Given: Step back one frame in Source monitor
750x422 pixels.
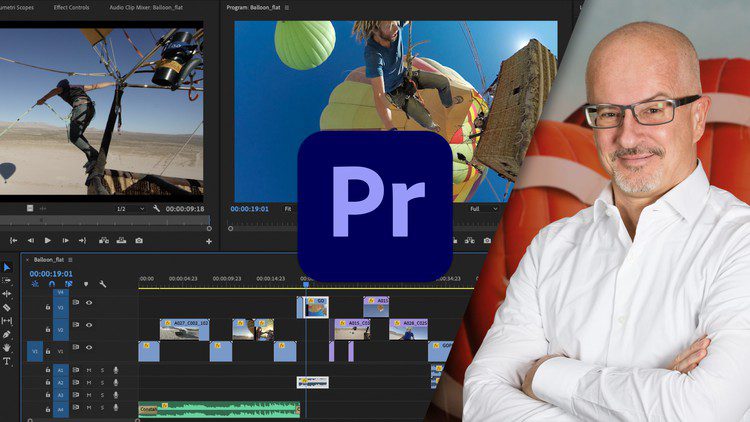Looking at the screenshot, I should pos(31,241).
